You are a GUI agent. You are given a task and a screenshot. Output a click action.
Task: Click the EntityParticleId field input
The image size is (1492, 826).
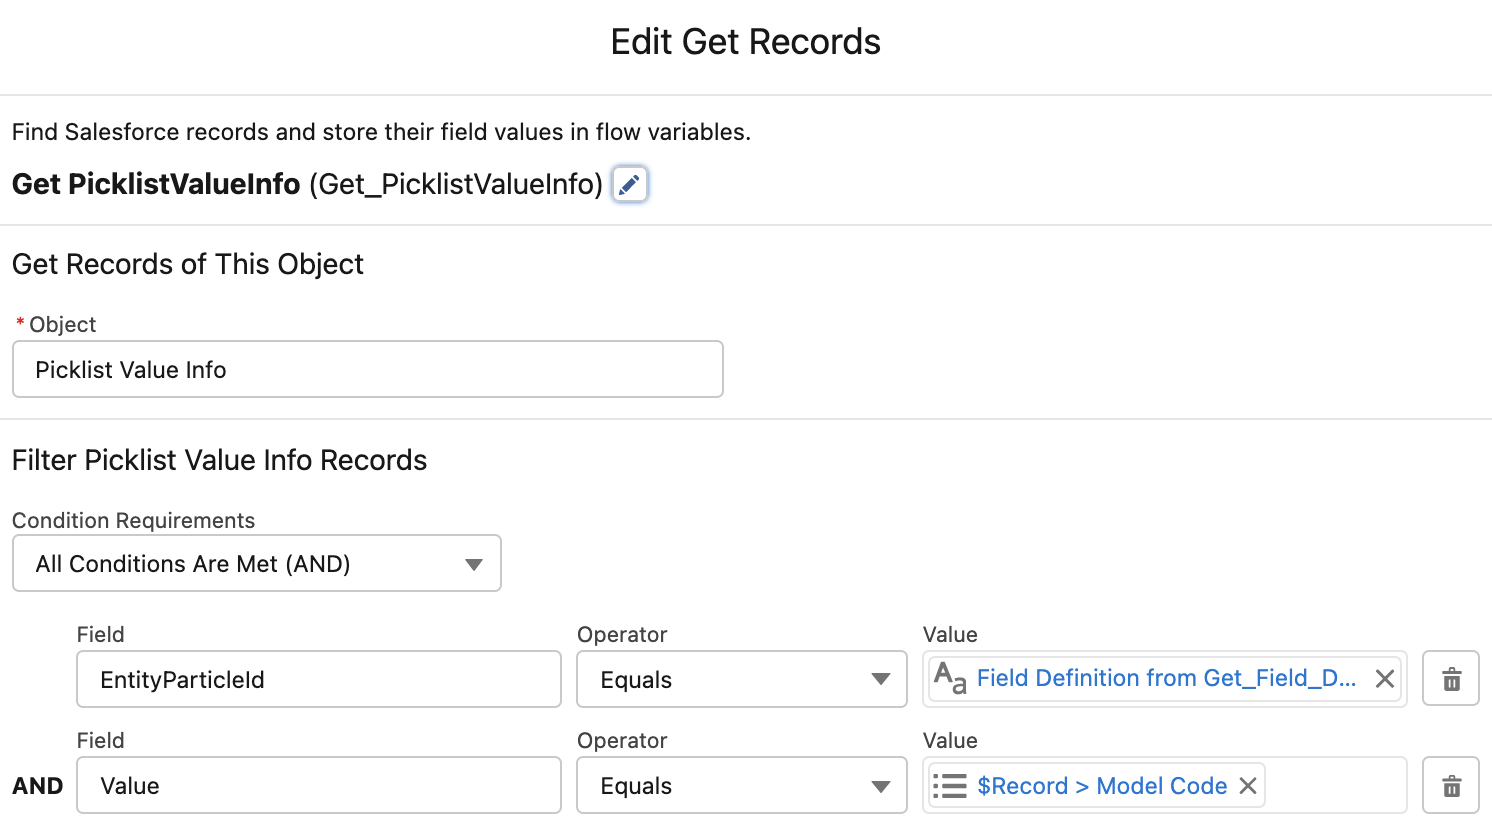(x=318, y=679)
